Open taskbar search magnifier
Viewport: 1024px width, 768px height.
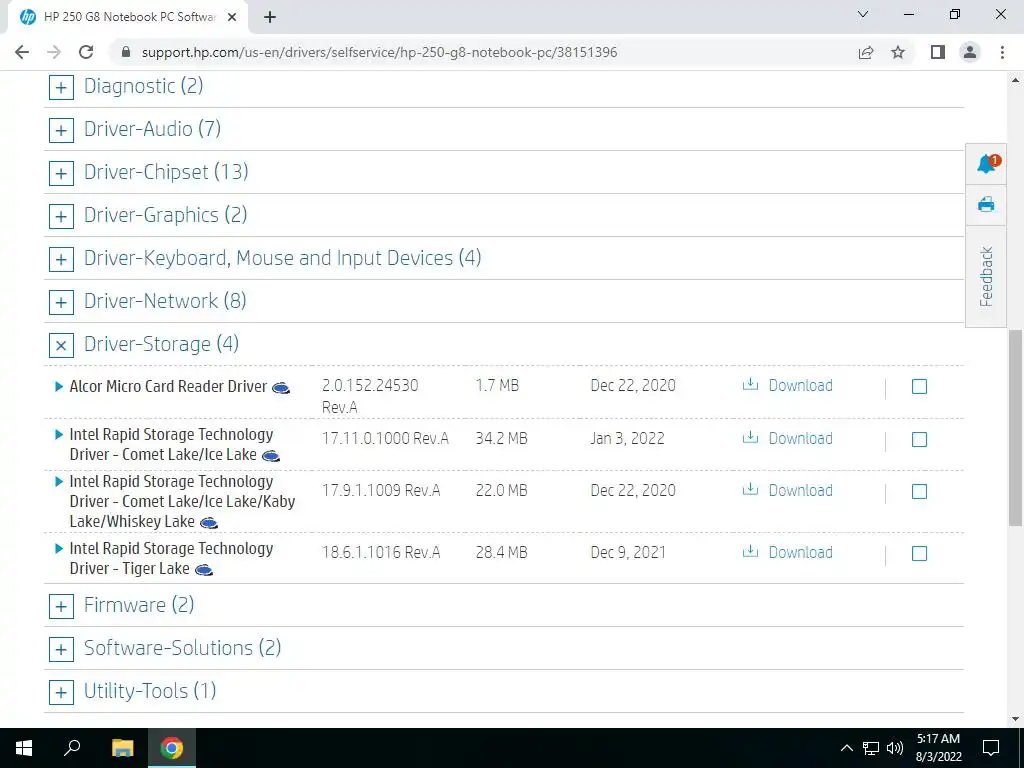(x=72, y=748)
